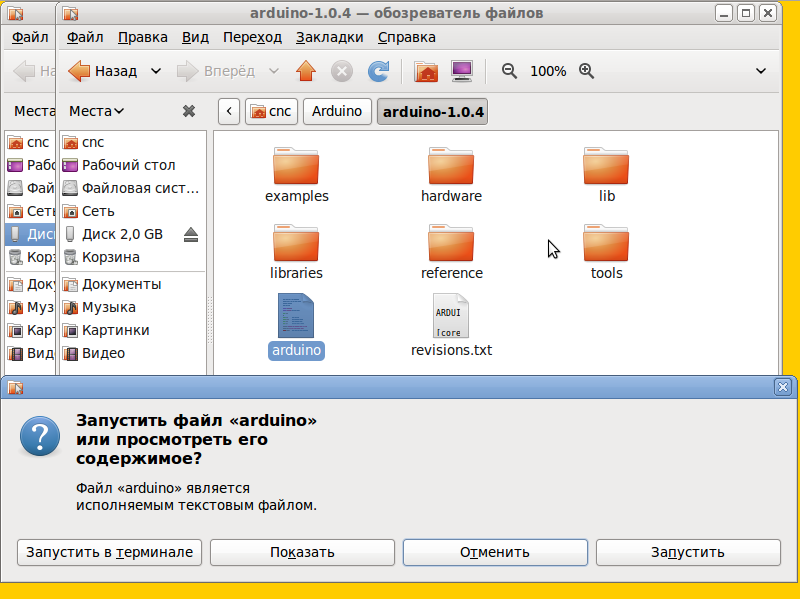Select Рабочий стол in the sidebar
Screen dimensions: 800x600
coord(133,165)
